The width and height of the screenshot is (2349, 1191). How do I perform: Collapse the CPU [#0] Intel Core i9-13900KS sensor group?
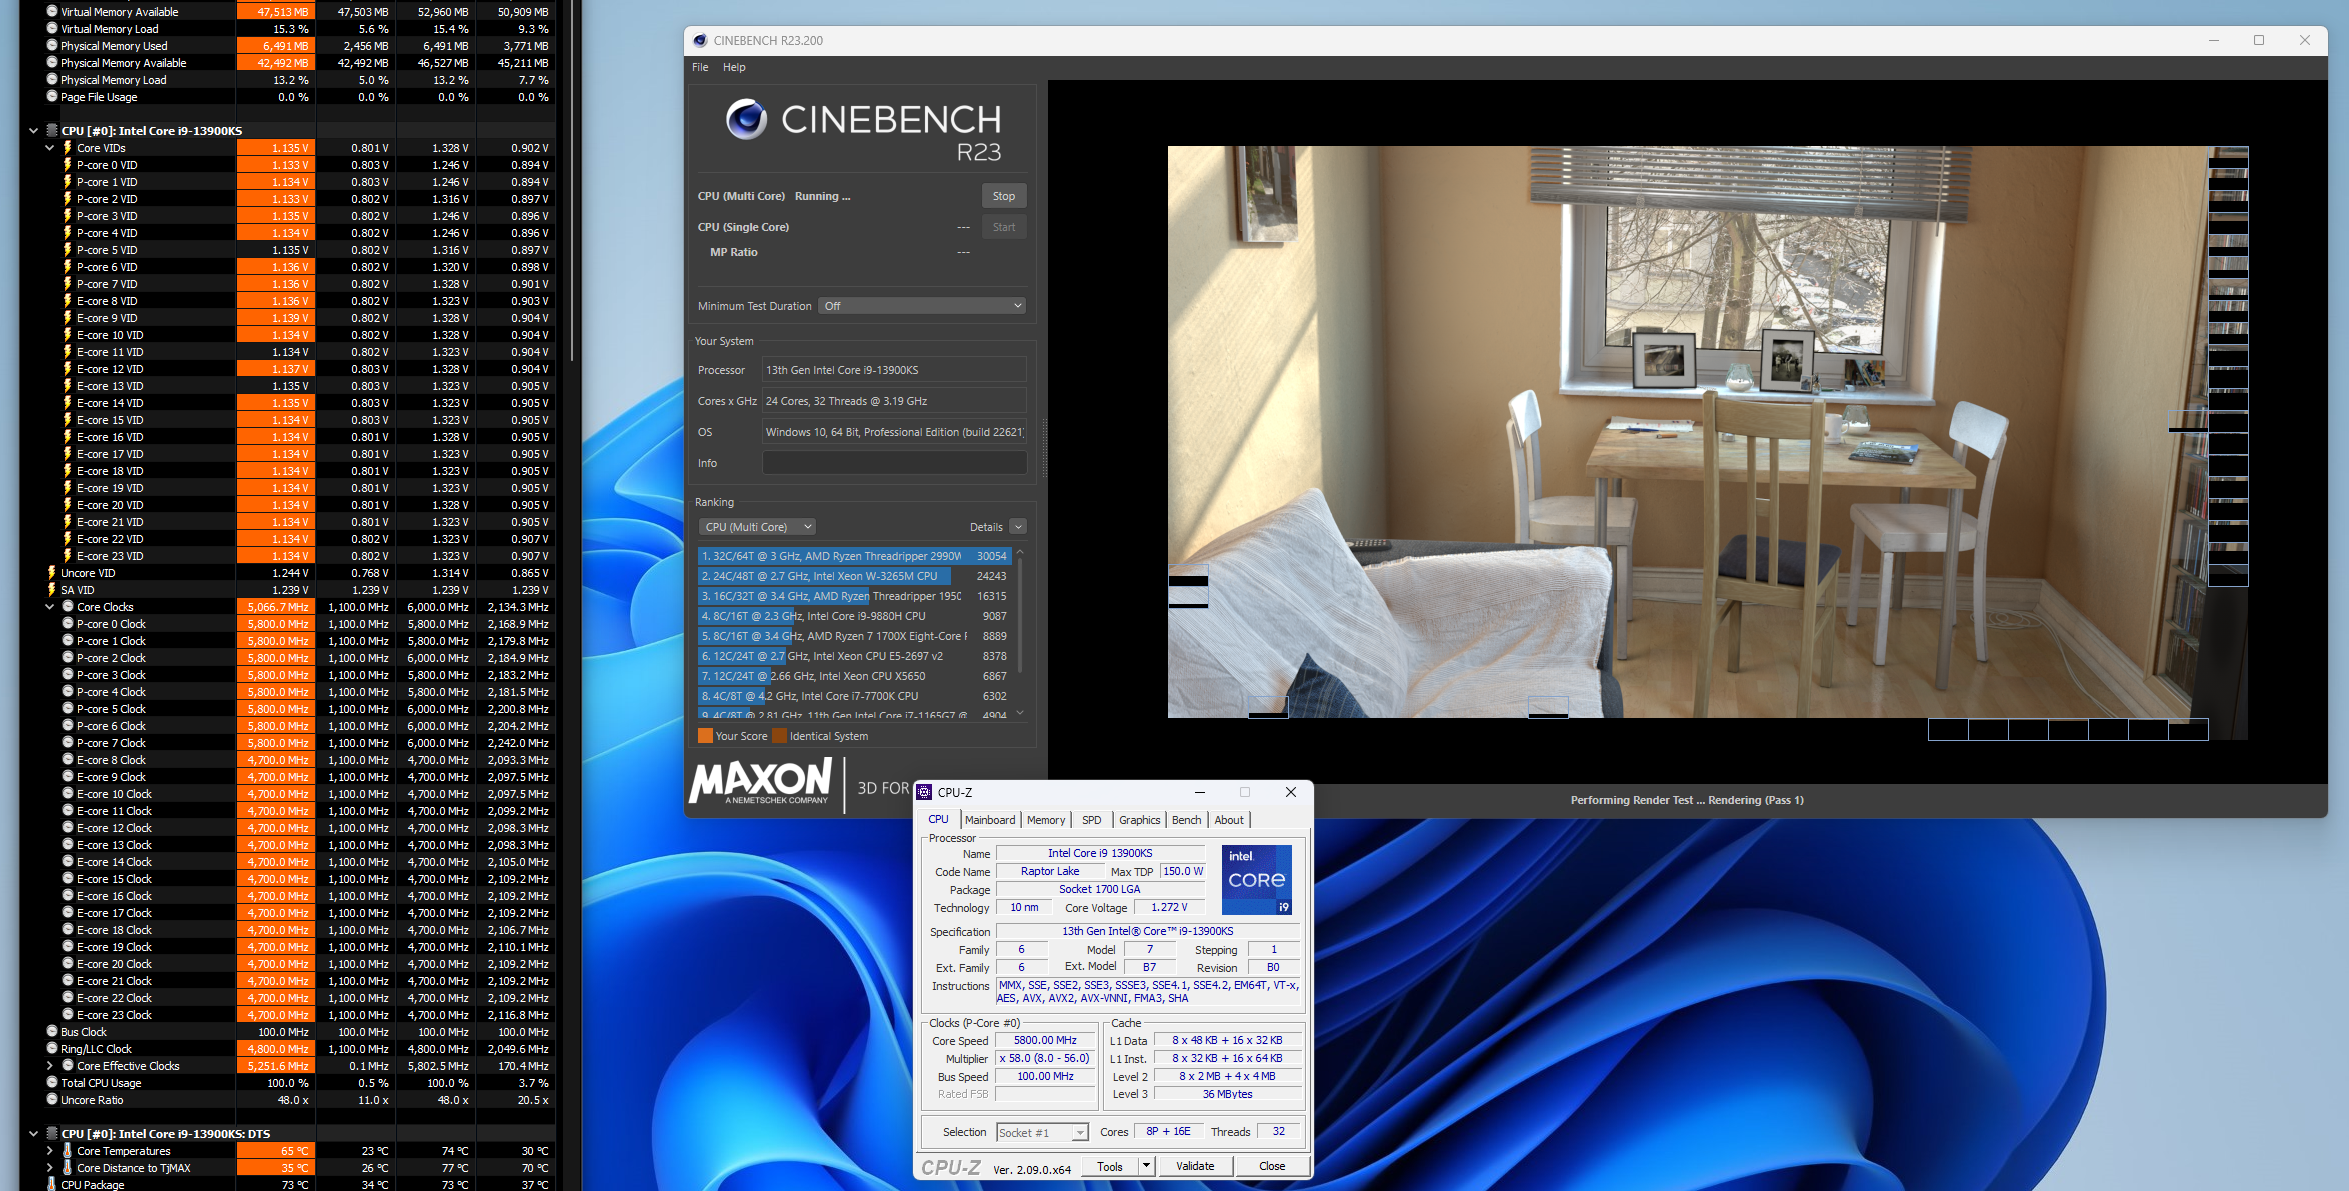pos(33,131)
